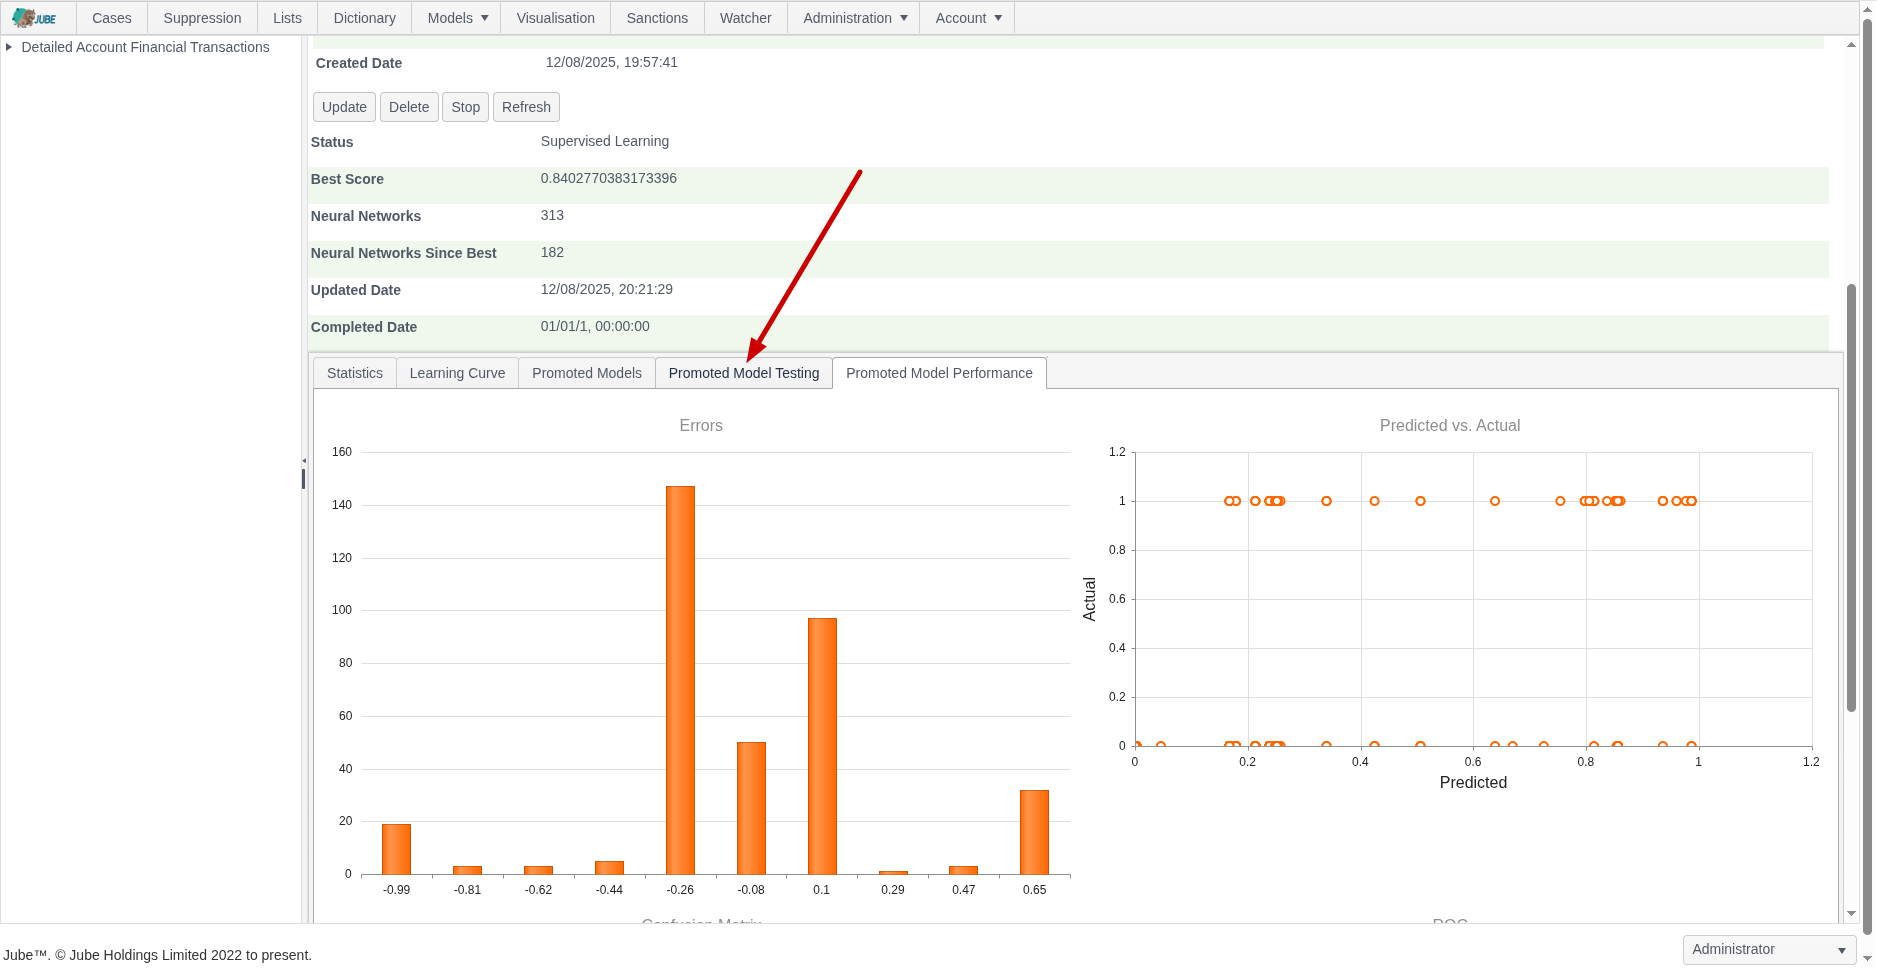Go to Suppression menu
The height and width of the screenshot is (968, 1877).
point(202,18)
